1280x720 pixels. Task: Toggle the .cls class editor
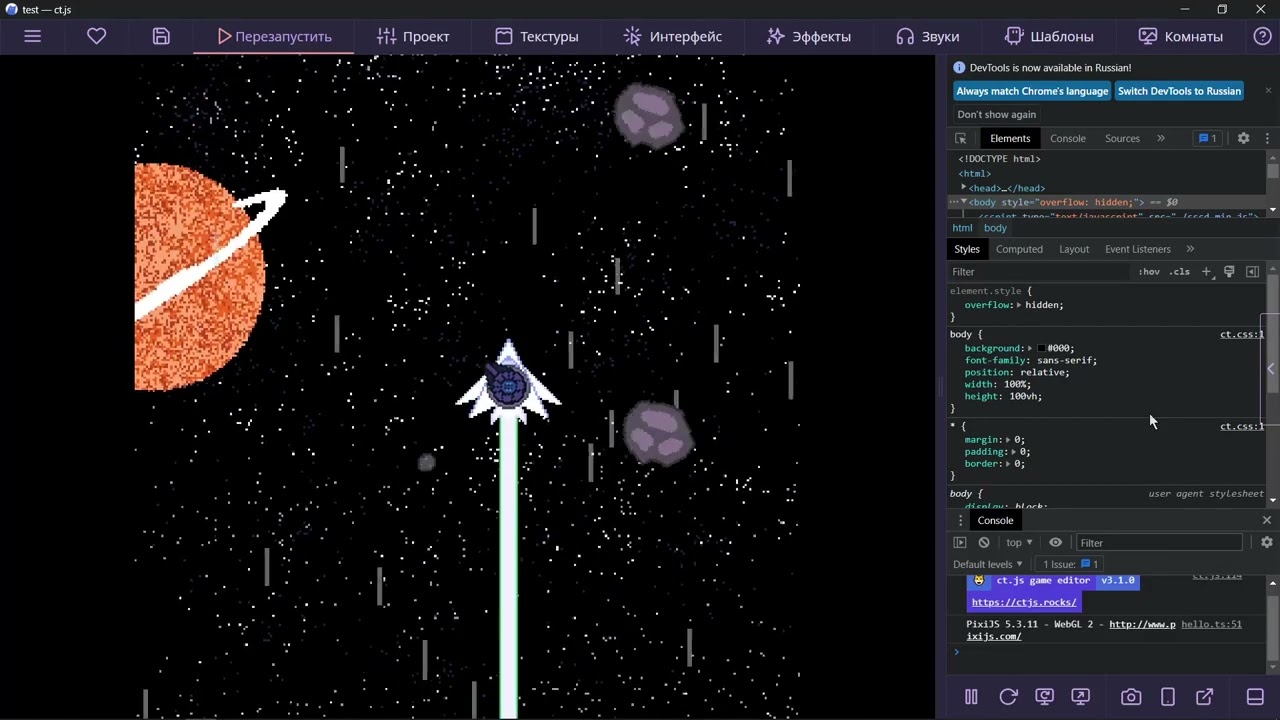(1181, 272)
